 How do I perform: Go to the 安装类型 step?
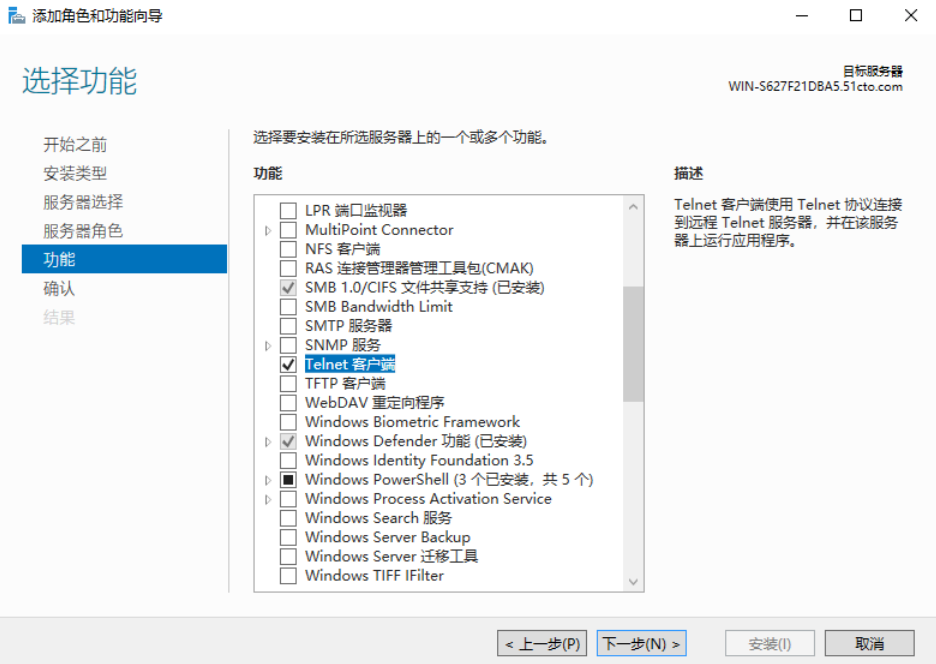pos(75,173)
